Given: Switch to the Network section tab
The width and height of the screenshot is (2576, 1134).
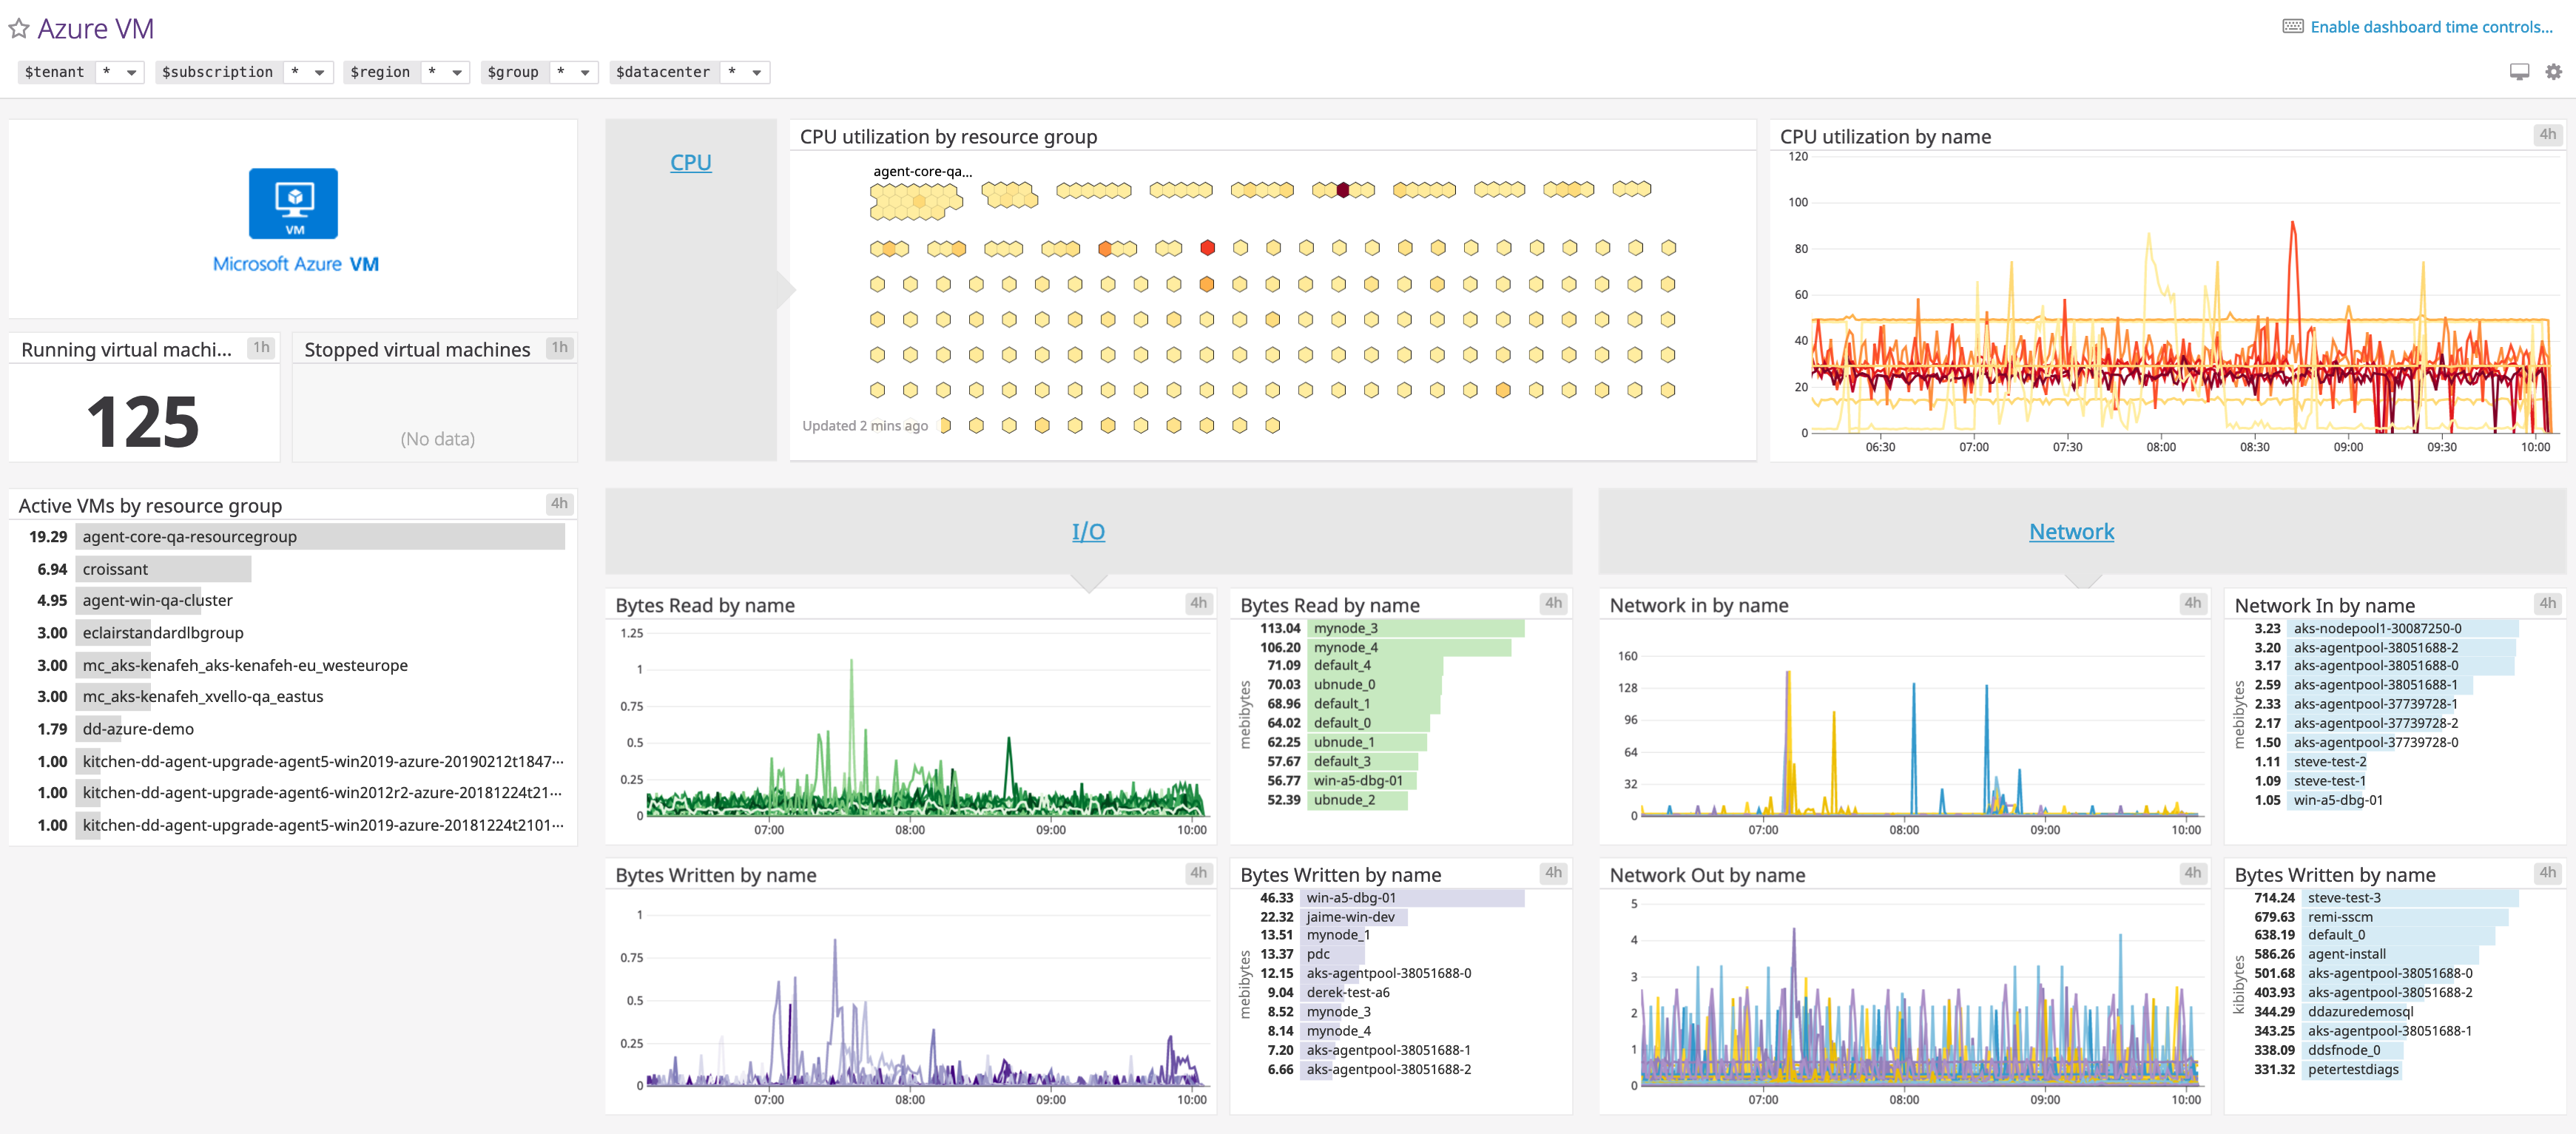Looking at the screenshot, I should (2070, 531).
